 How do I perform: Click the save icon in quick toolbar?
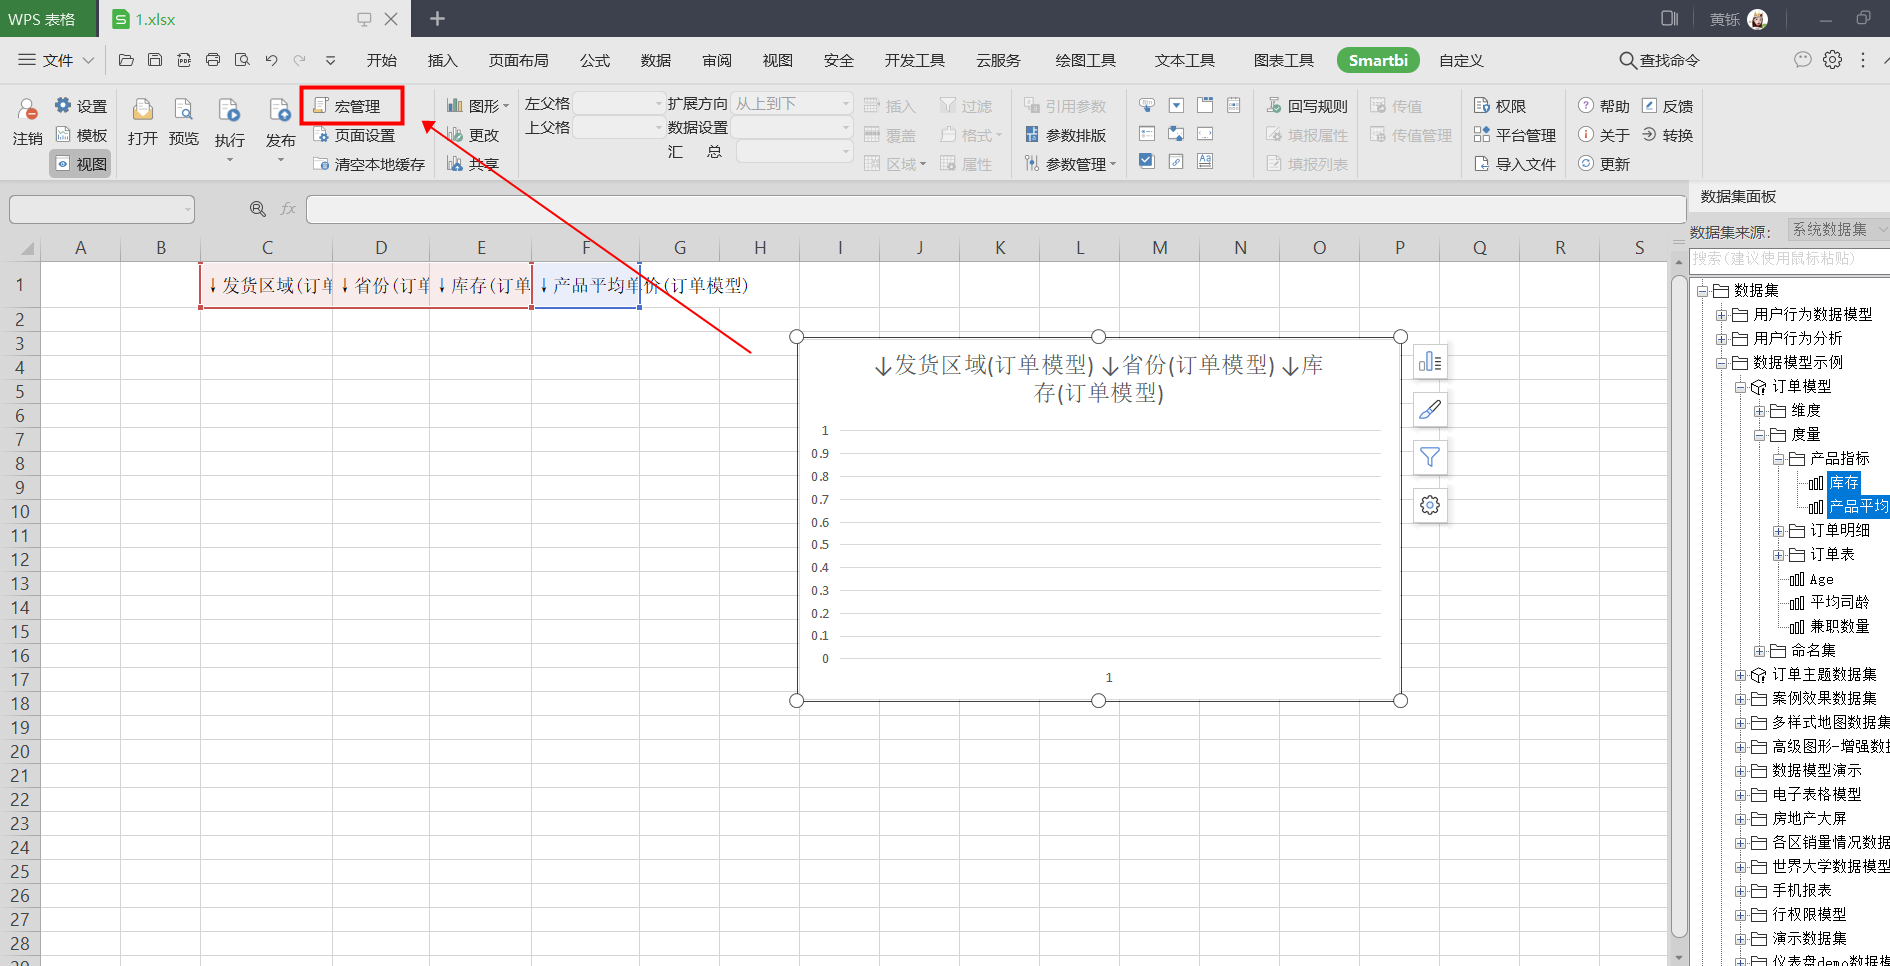coord(155,60)
